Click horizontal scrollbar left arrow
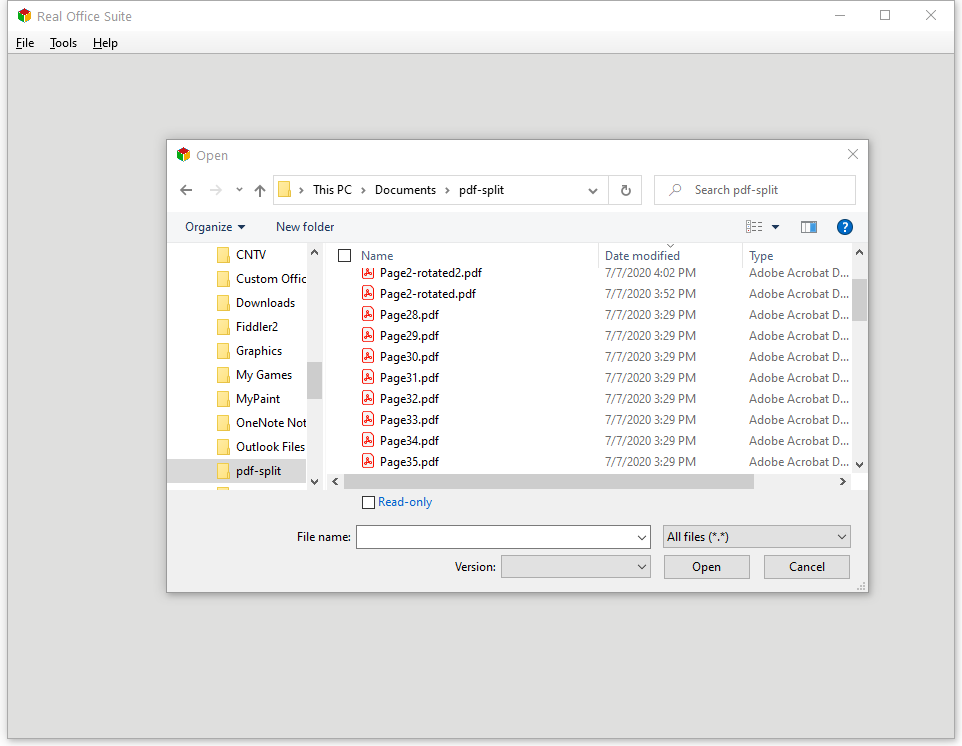 (x=336, y=482)
